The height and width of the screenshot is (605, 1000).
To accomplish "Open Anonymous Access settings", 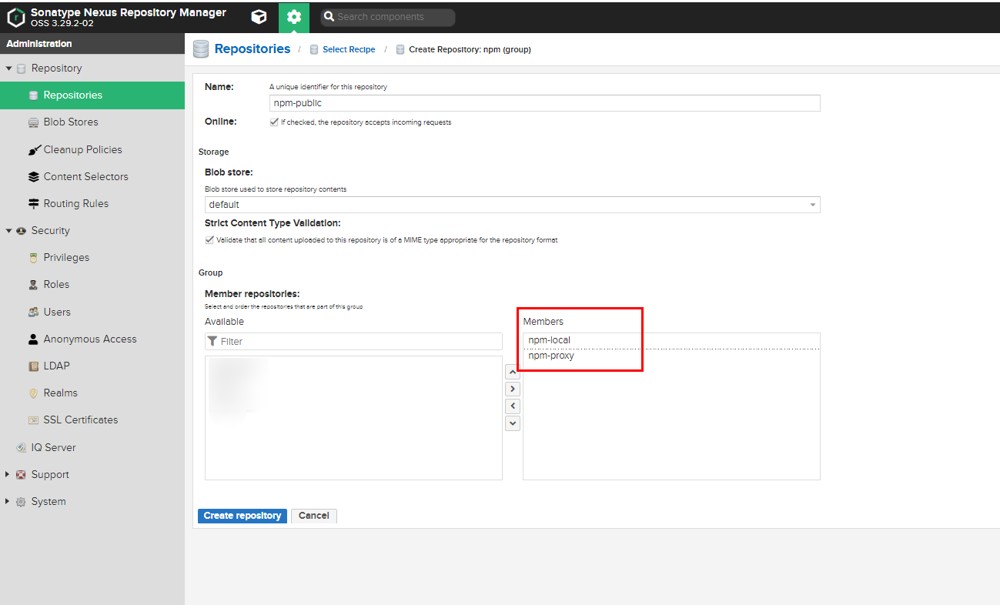I will 92,339.
